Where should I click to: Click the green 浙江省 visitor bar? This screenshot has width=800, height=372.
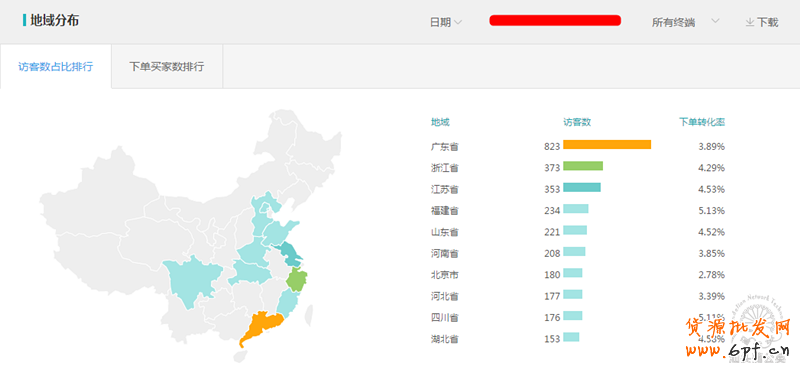pos(583,166)
